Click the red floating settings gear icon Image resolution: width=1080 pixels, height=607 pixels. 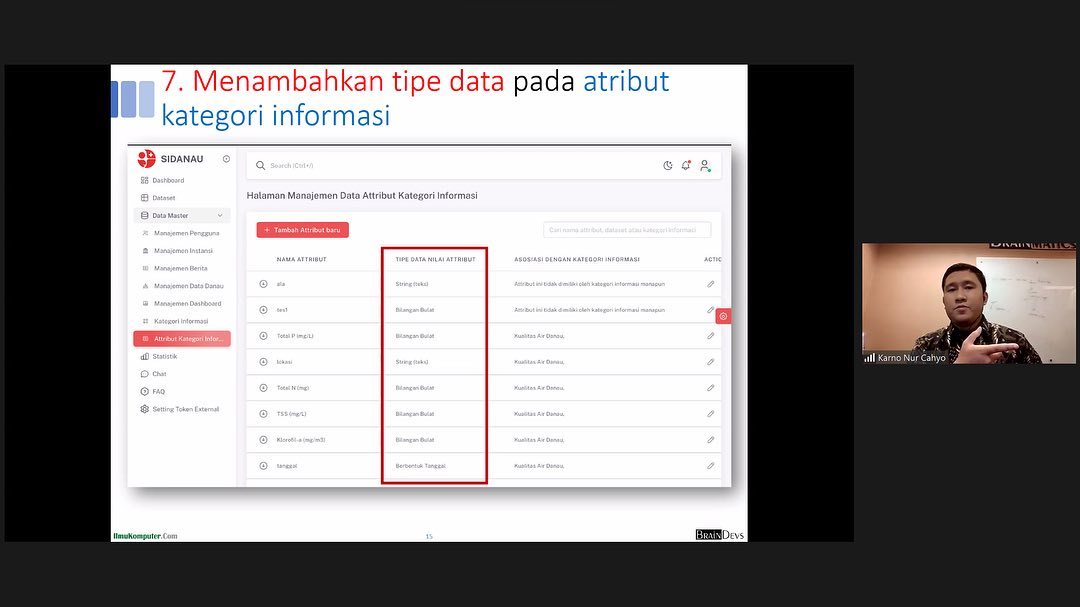point(723,316)
